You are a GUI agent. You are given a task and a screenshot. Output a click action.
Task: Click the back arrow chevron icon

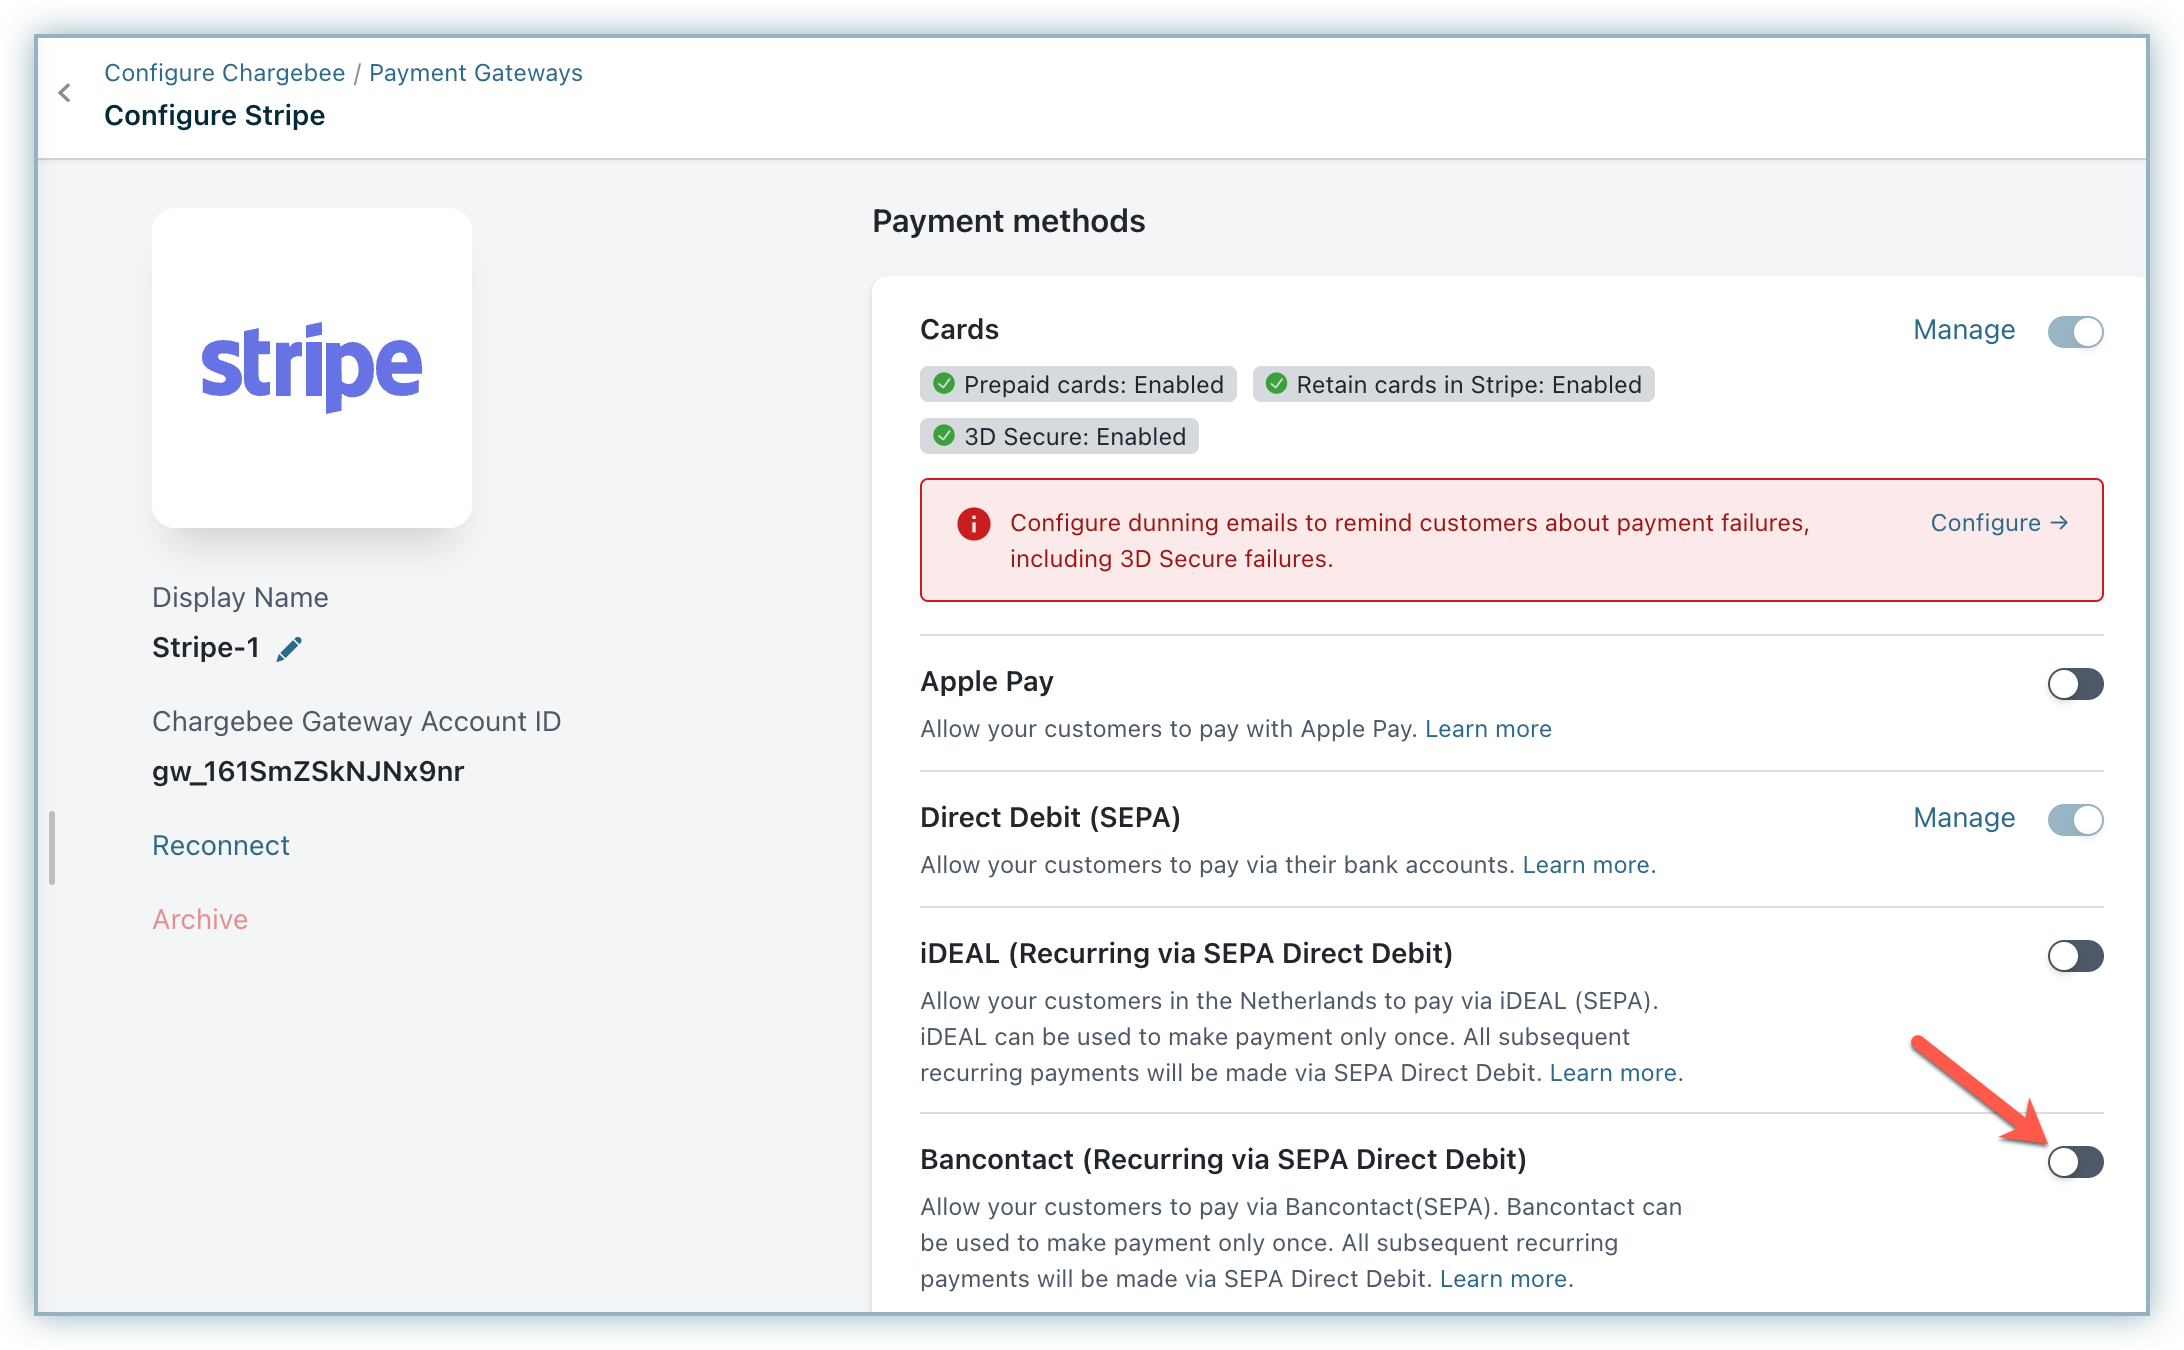pos(65,93)
